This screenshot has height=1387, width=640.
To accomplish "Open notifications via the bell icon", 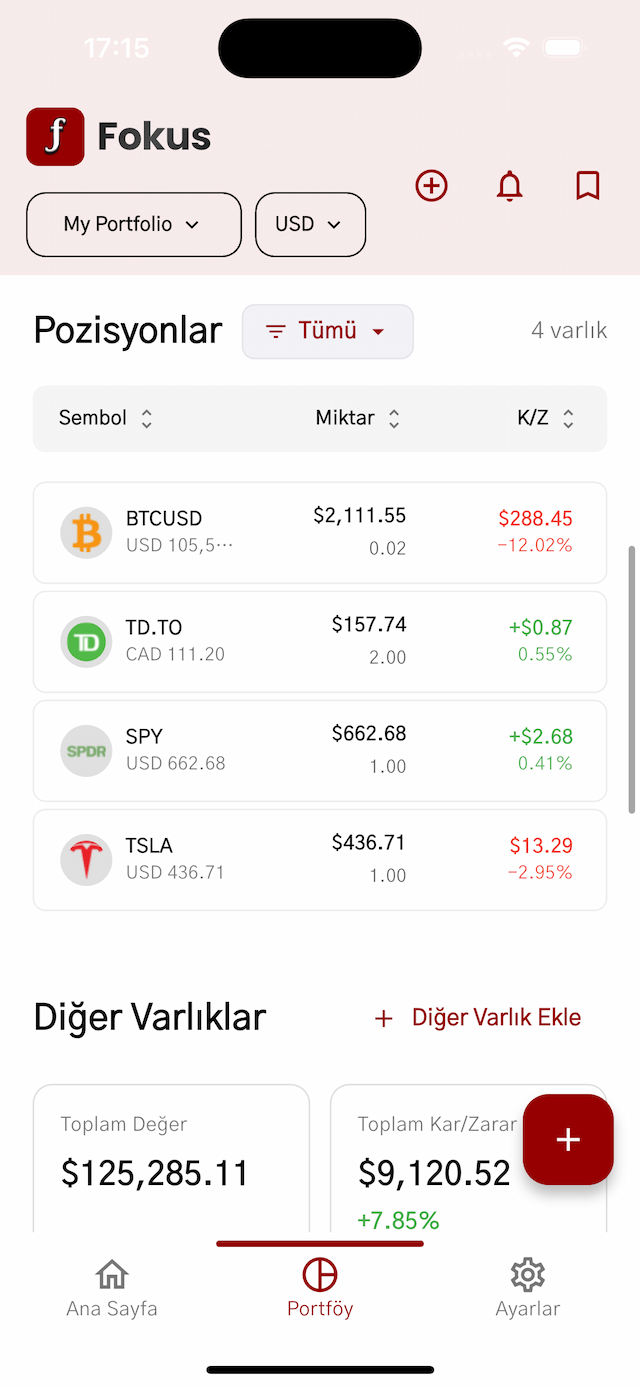I will tap(509, 186).
